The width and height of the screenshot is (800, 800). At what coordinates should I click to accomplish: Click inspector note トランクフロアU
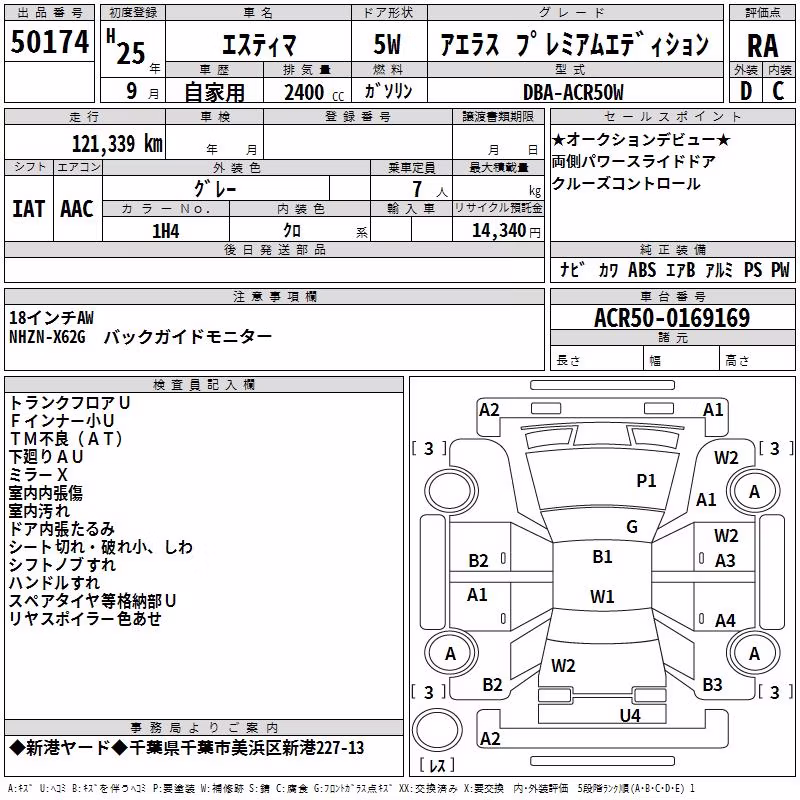tap(70, 403)
